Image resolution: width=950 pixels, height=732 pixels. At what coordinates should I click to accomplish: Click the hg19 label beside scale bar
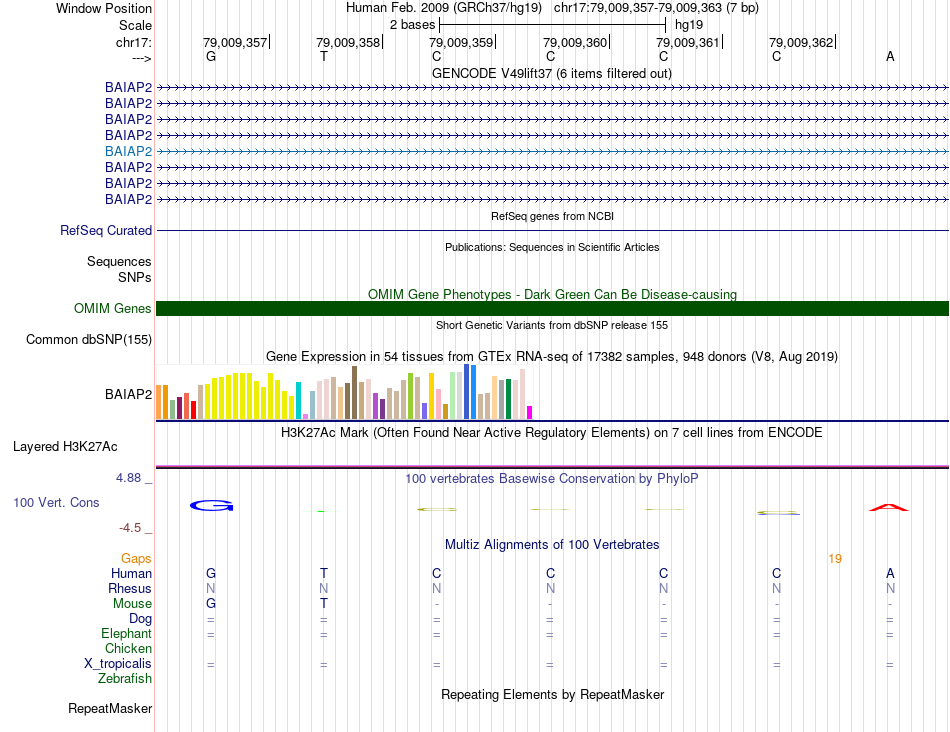[689, 25]
